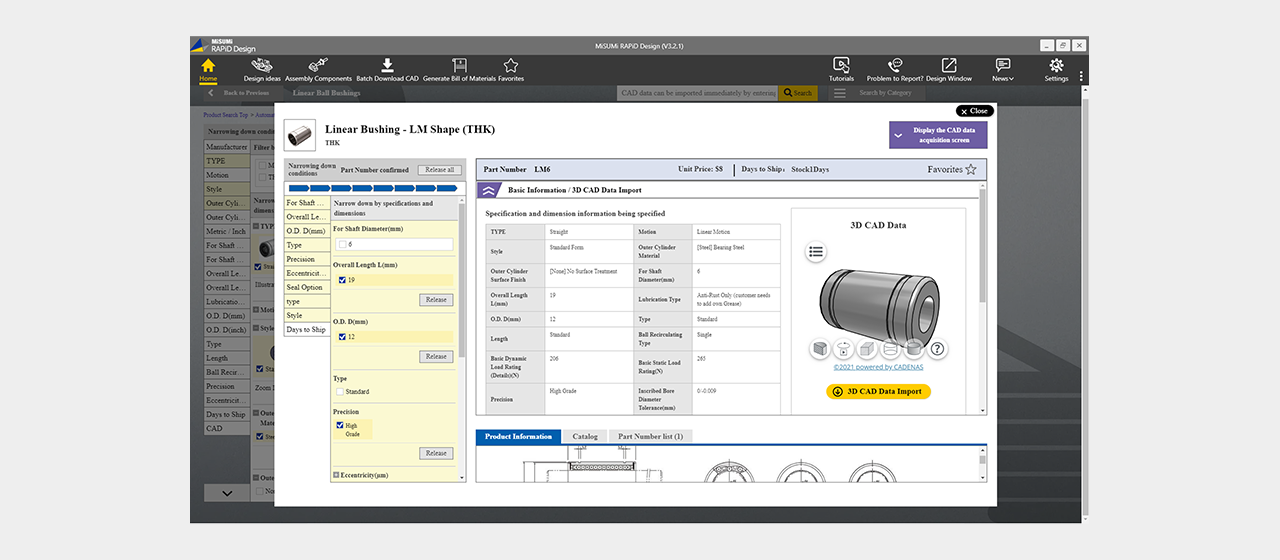
Task: Uncheck the Overall Length 19 checkbox
Action: point(342,280)
